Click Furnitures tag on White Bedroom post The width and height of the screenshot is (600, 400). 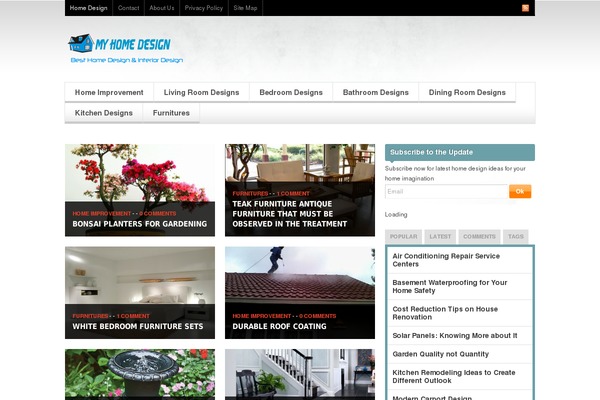90,316
